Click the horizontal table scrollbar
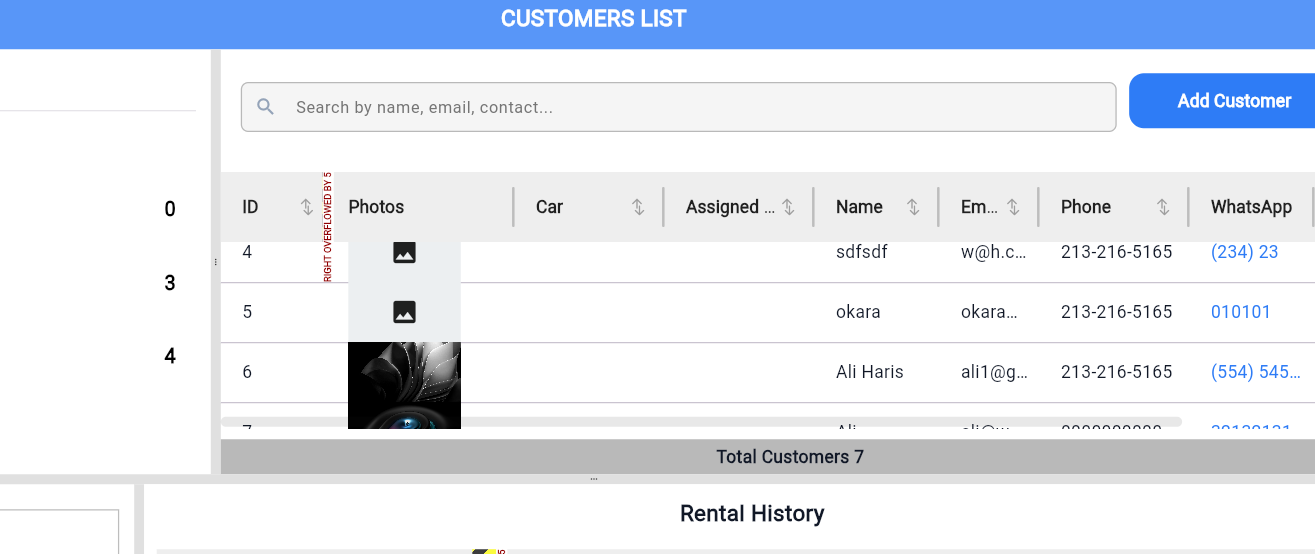 (700, 422)
